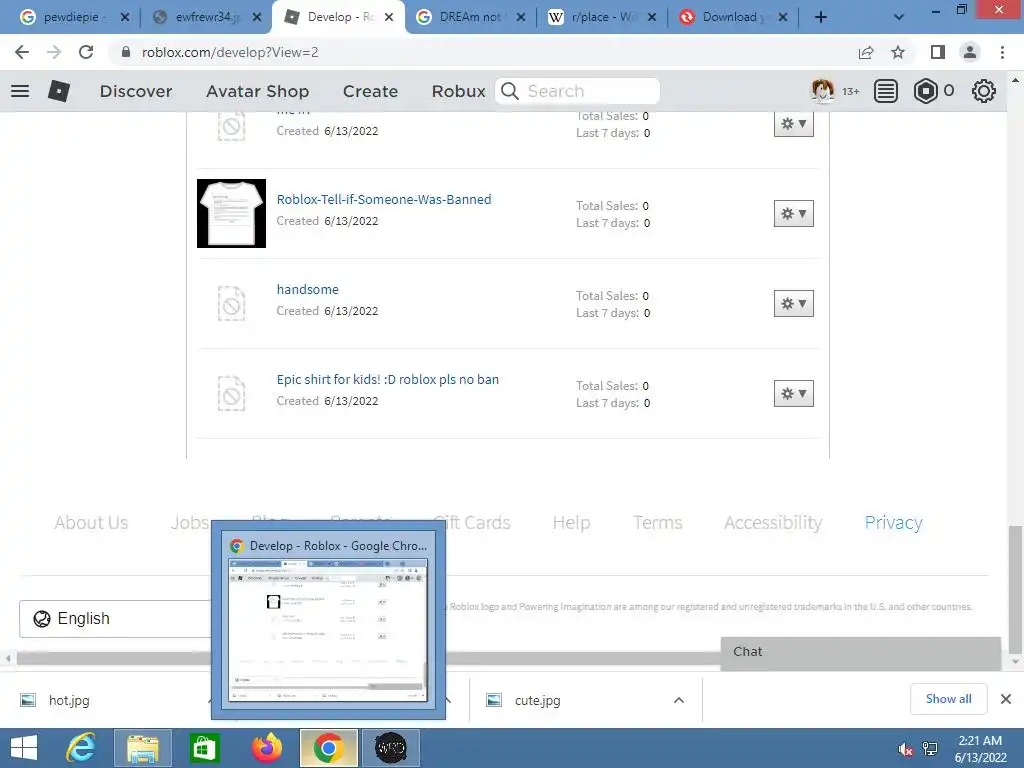Open the English language selector
Viewport: 1024px width, 768px height.
116,618
